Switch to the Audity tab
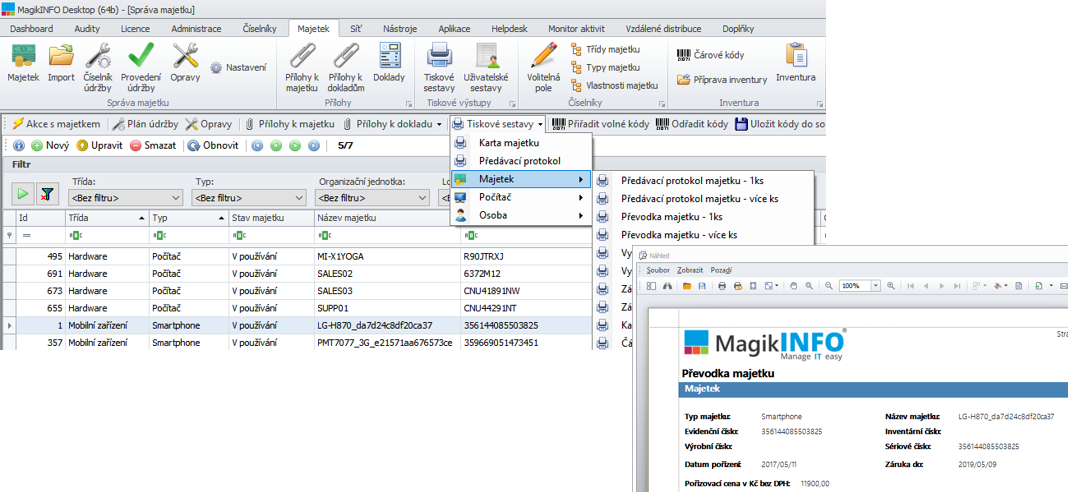 coord(87,29)
